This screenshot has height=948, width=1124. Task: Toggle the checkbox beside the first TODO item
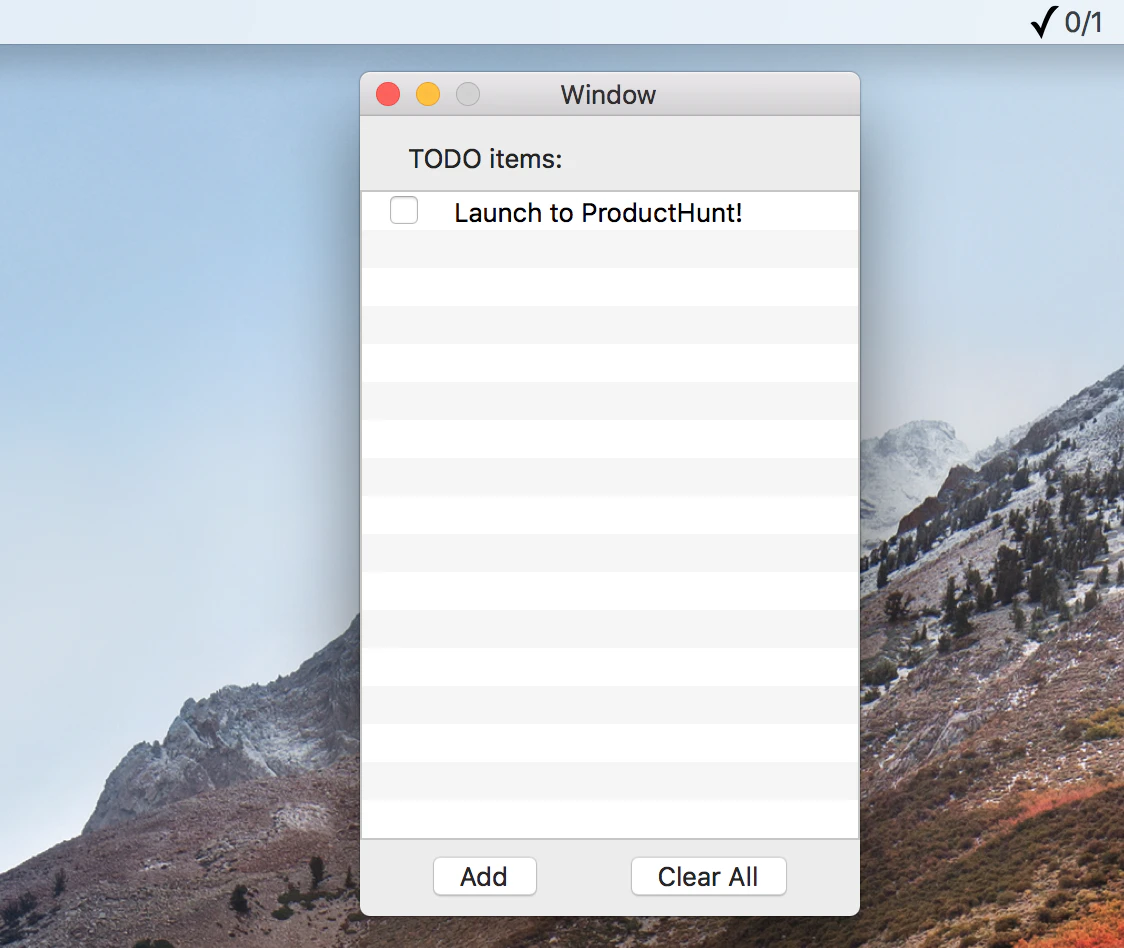click(404, 210)
